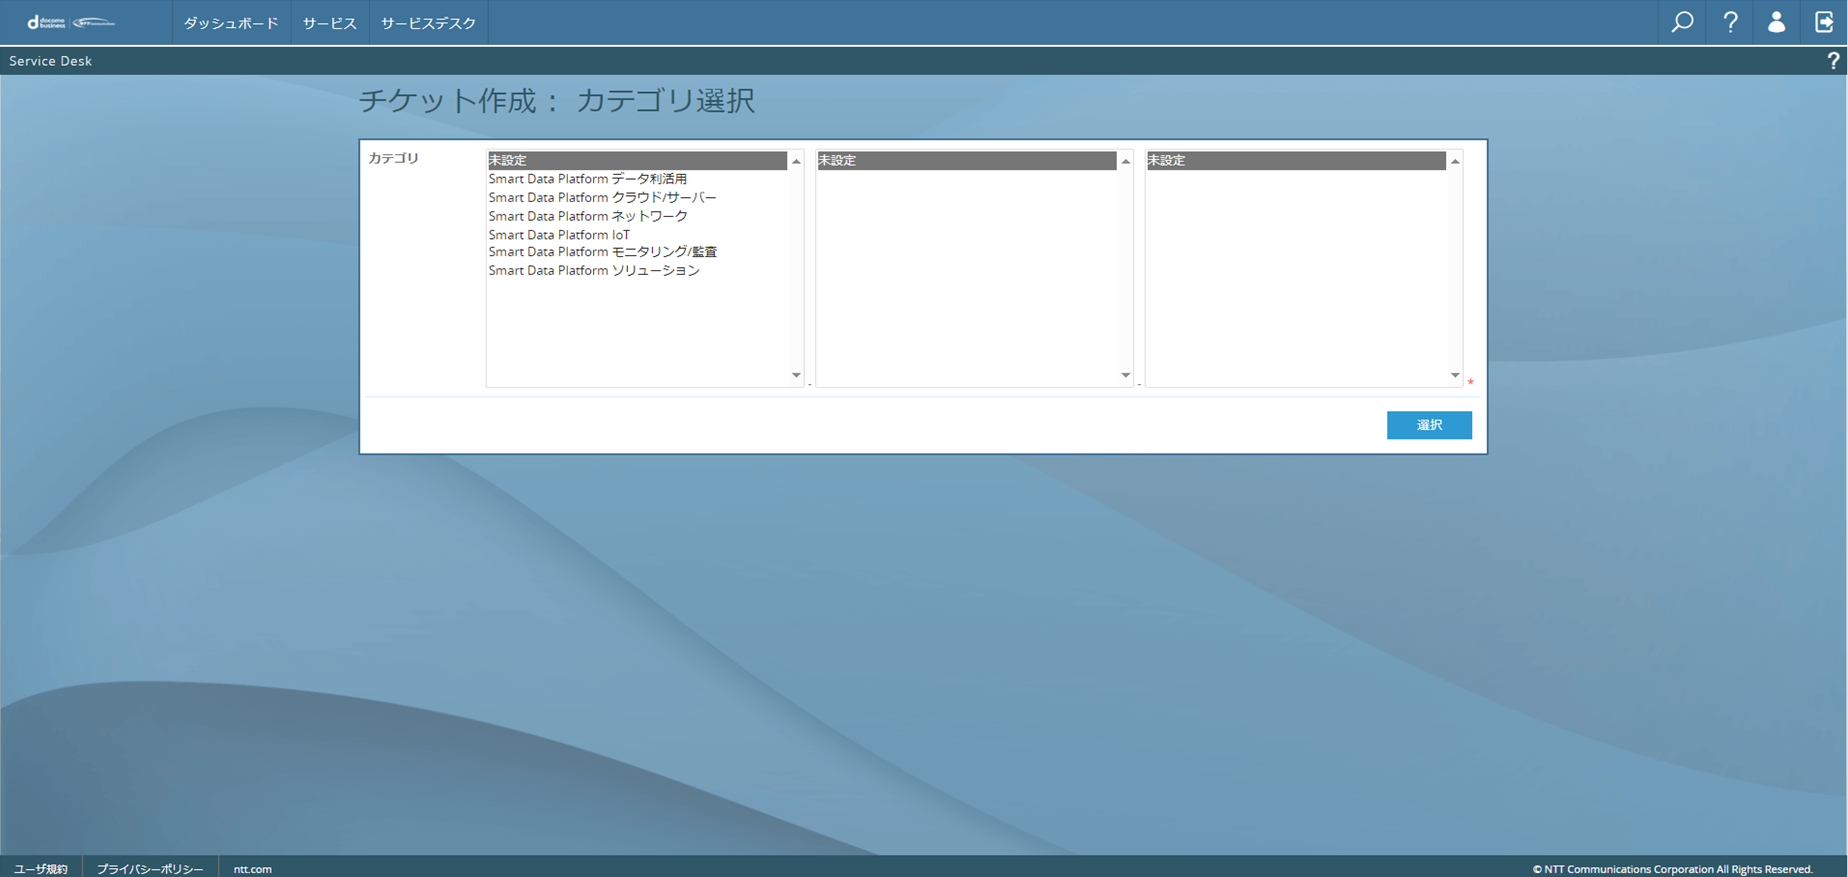This screenshot has width=1848, height=877.
Task: Open the ntt.com footer link
Action: click(253, 869)
